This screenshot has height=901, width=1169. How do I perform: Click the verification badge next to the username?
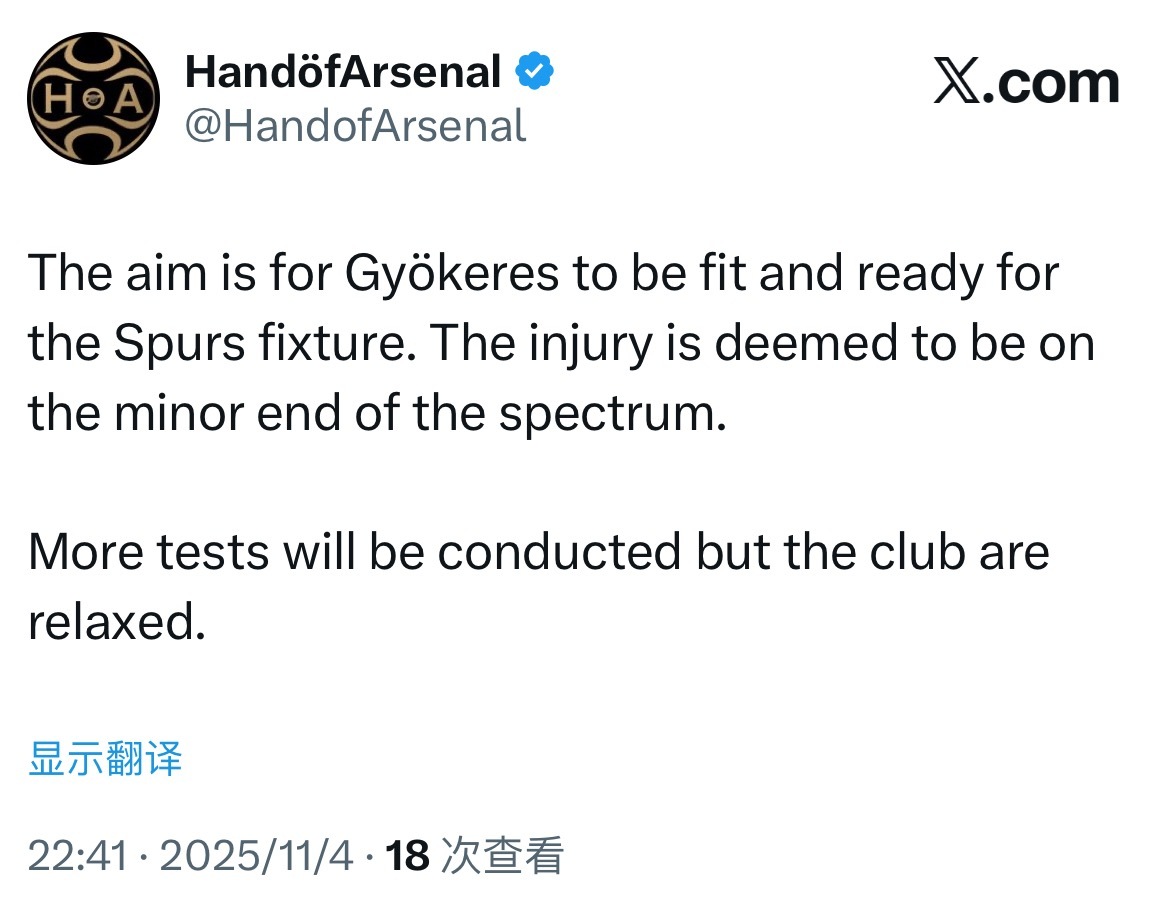click(535, 70)
